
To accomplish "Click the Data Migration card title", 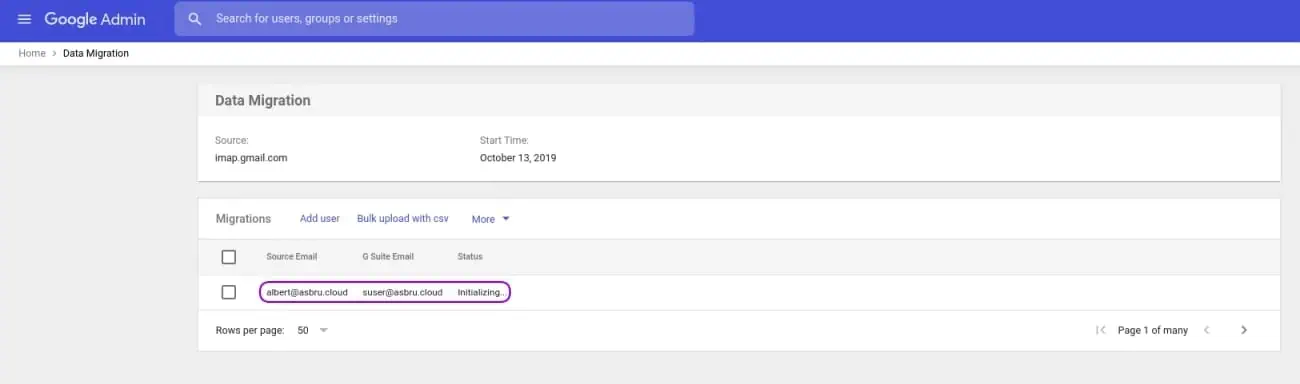I will (x=263, y=101).
